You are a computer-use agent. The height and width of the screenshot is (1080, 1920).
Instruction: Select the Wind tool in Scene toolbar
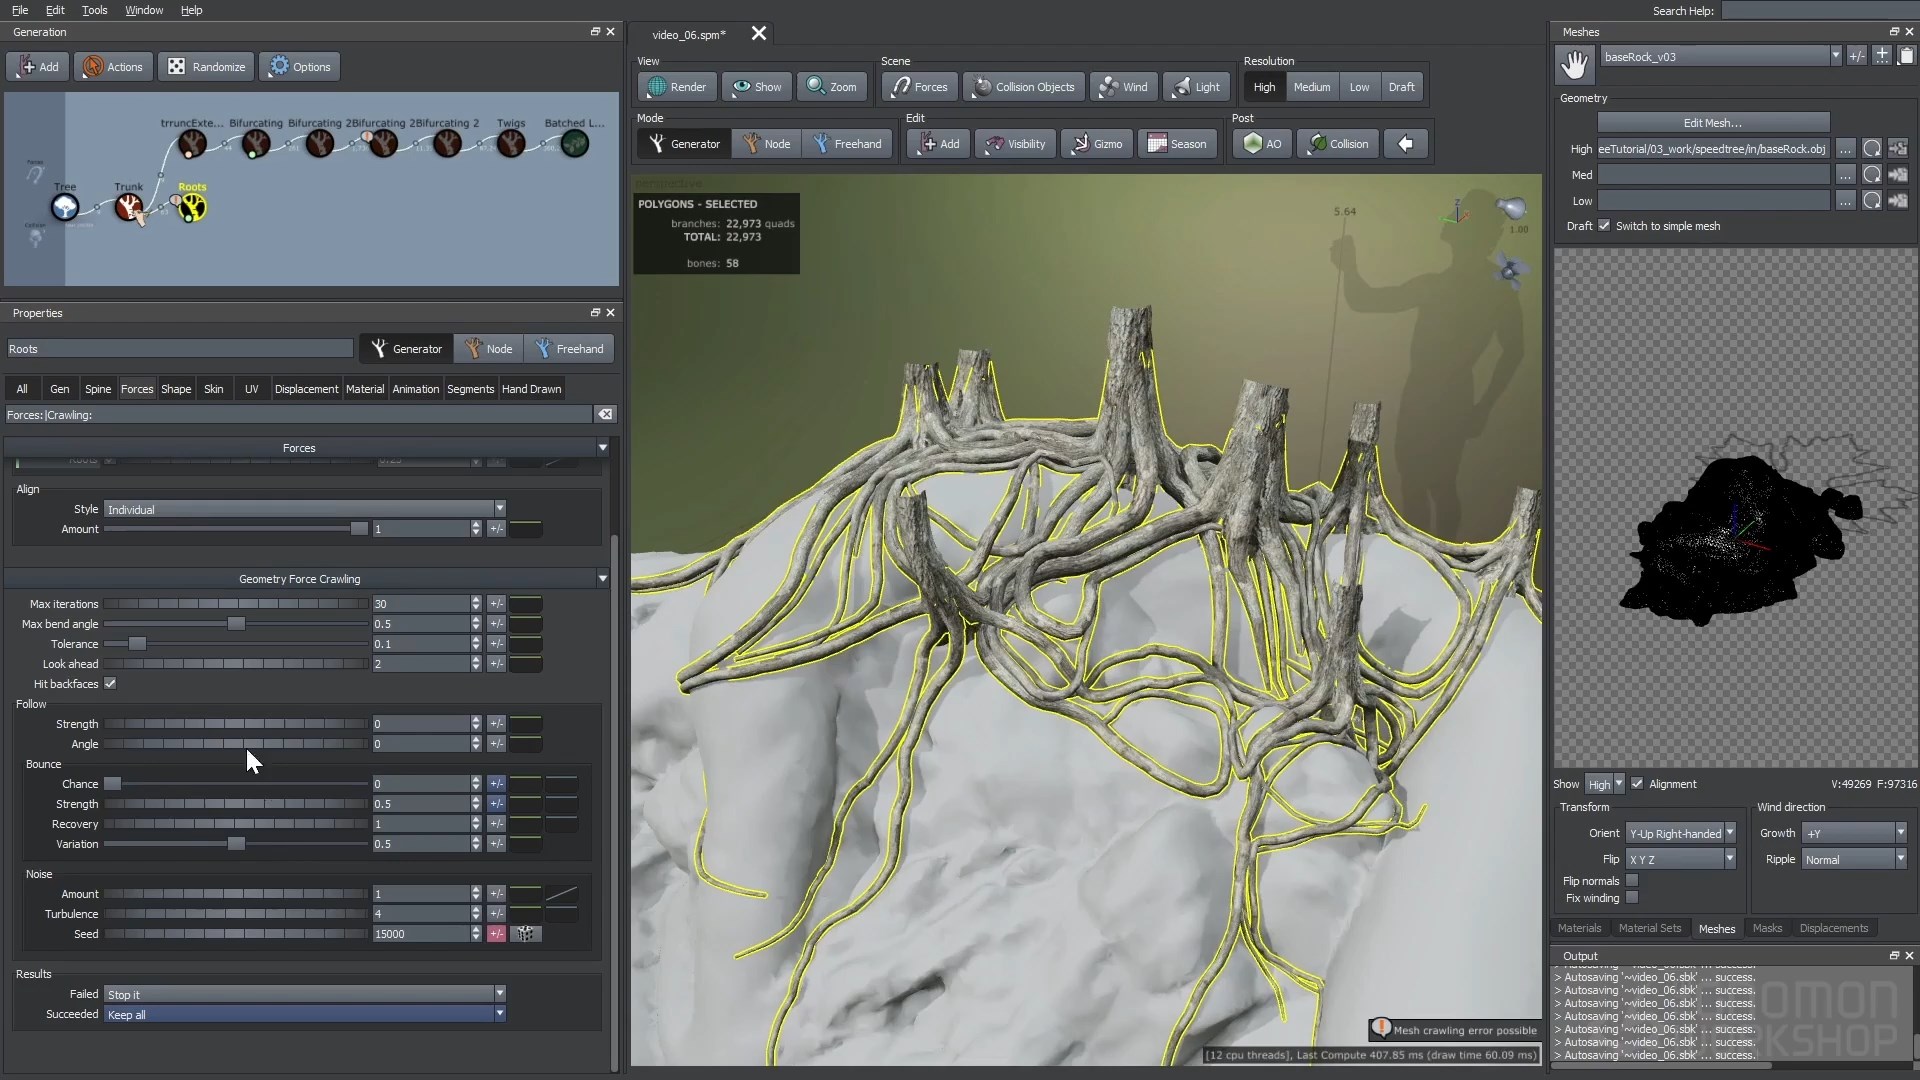(1123, 87)
